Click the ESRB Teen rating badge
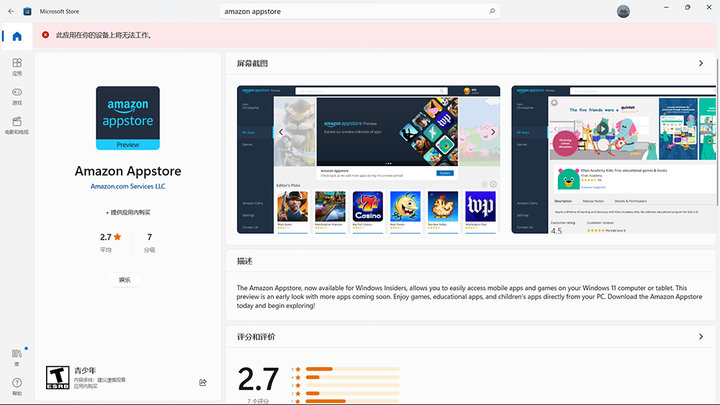720x405 pixels. tap(57, 377)
